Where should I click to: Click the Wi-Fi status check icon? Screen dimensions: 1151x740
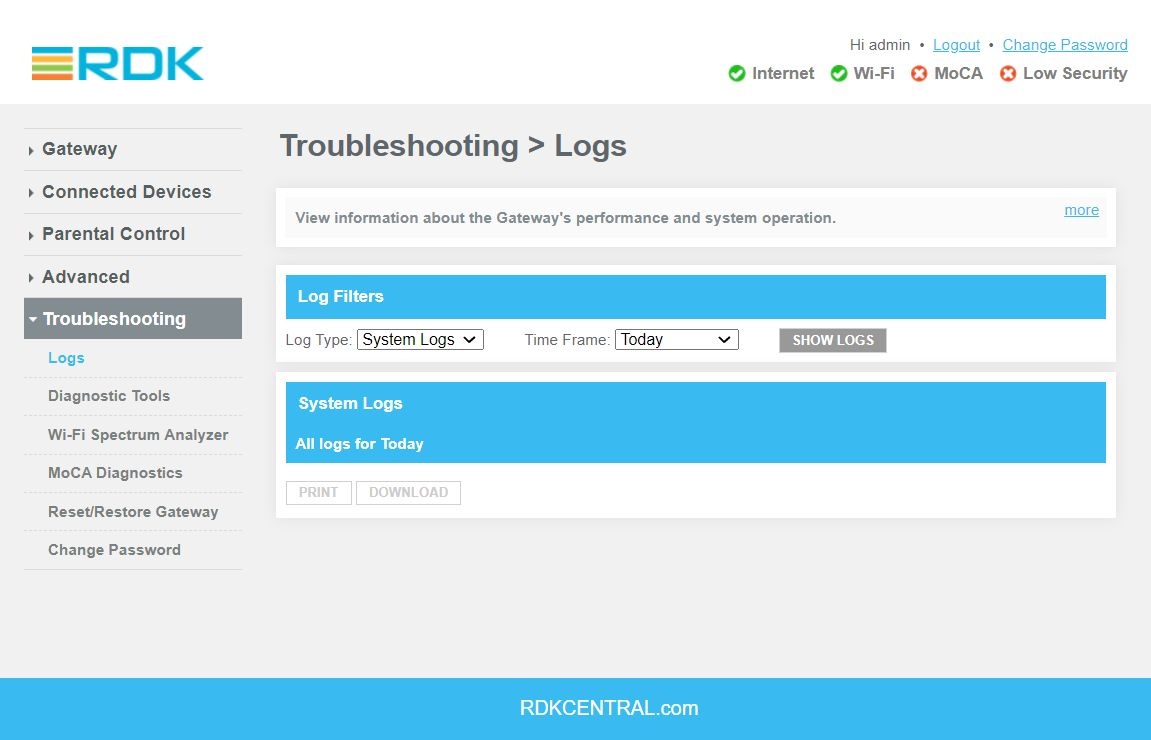click(x=839, y=73)
